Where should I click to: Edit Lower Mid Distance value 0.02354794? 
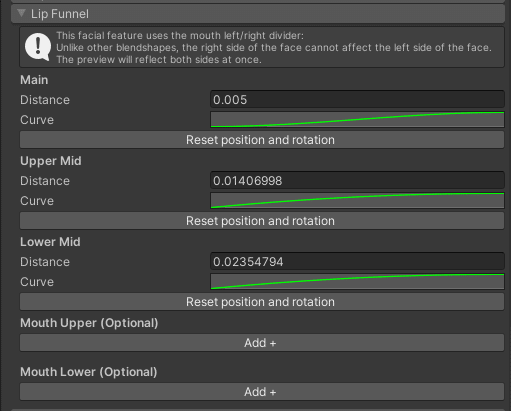pyautogui.click(x=357, y=261)
